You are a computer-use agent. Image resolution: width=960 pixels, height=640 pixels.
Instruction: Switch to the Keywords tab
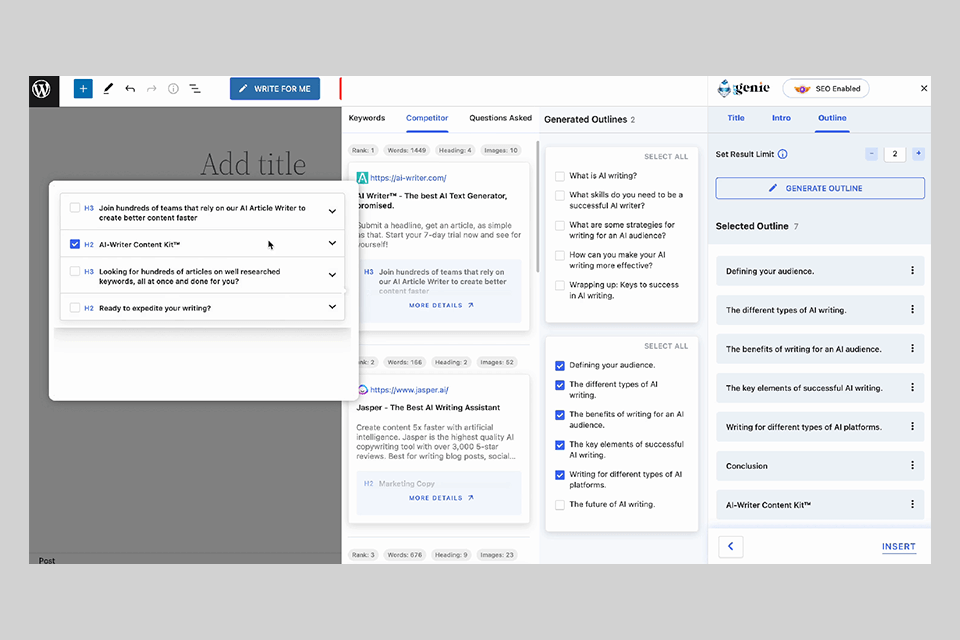click(367, 118)
